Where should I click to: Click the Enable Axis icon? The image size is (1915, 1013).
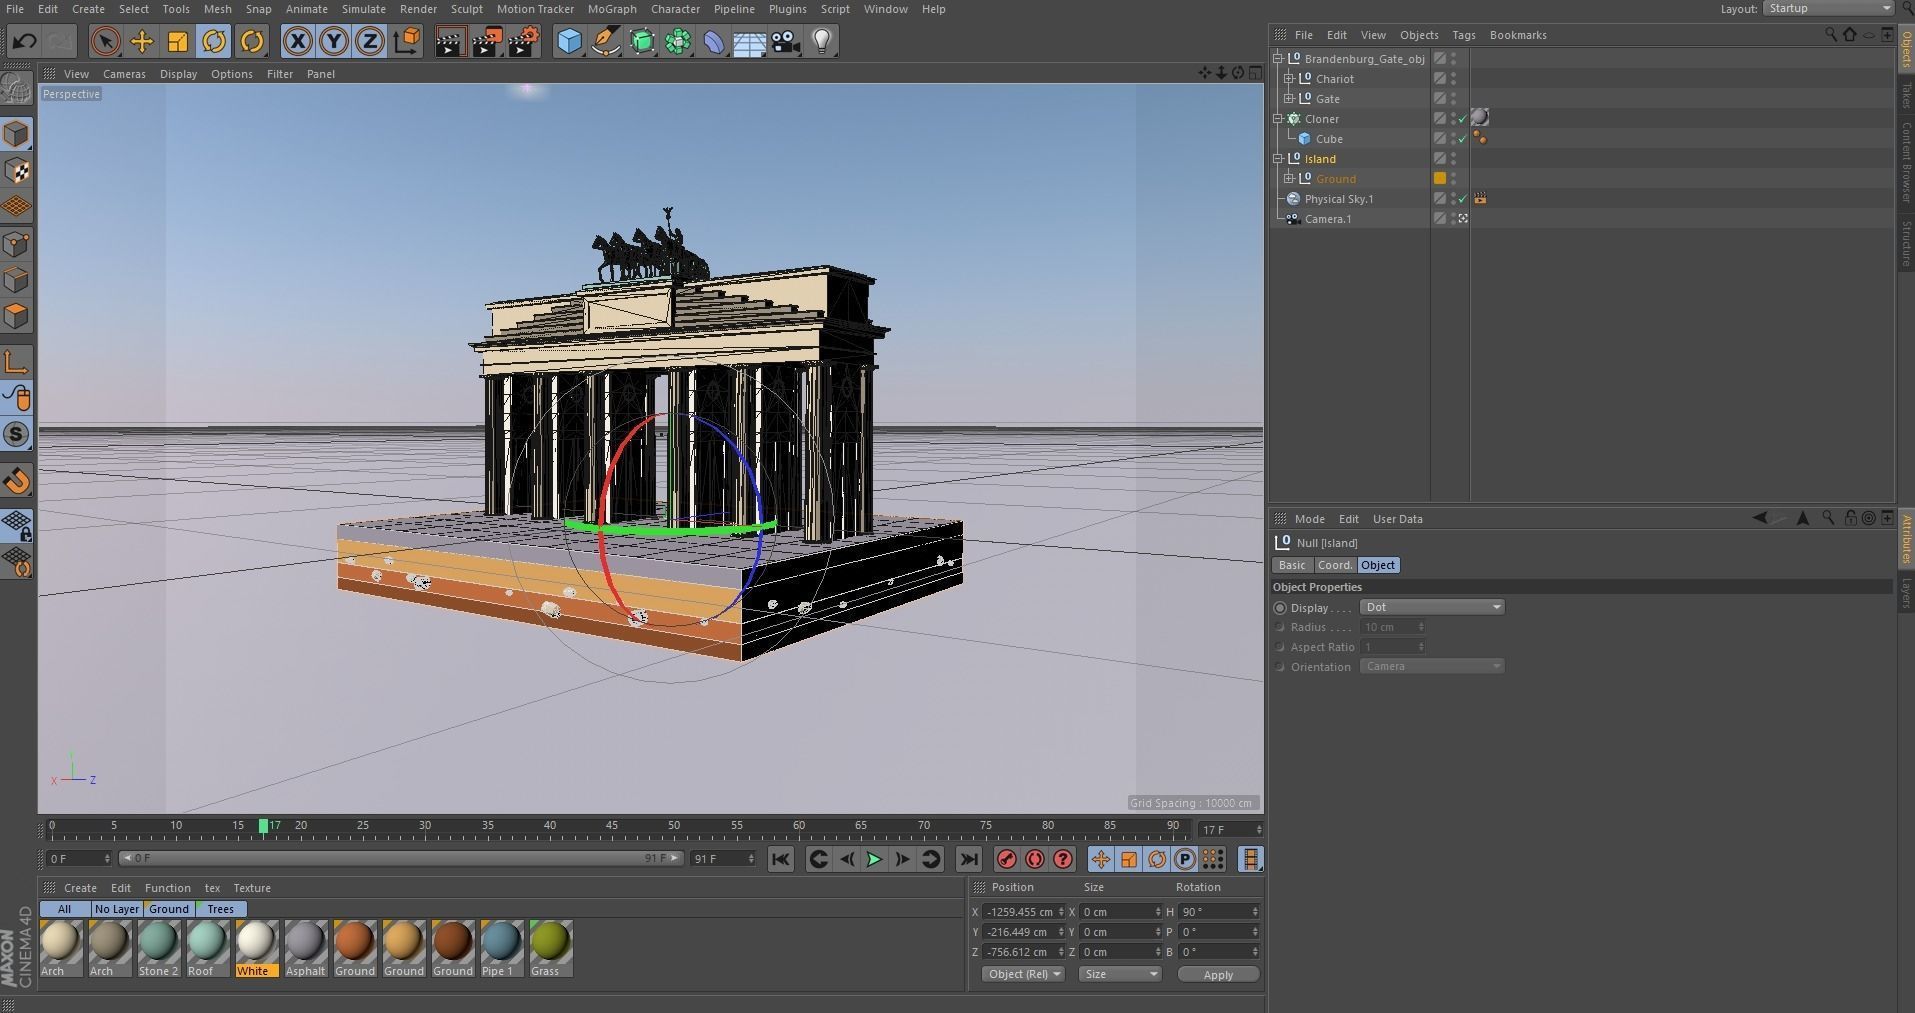[17, 362]
